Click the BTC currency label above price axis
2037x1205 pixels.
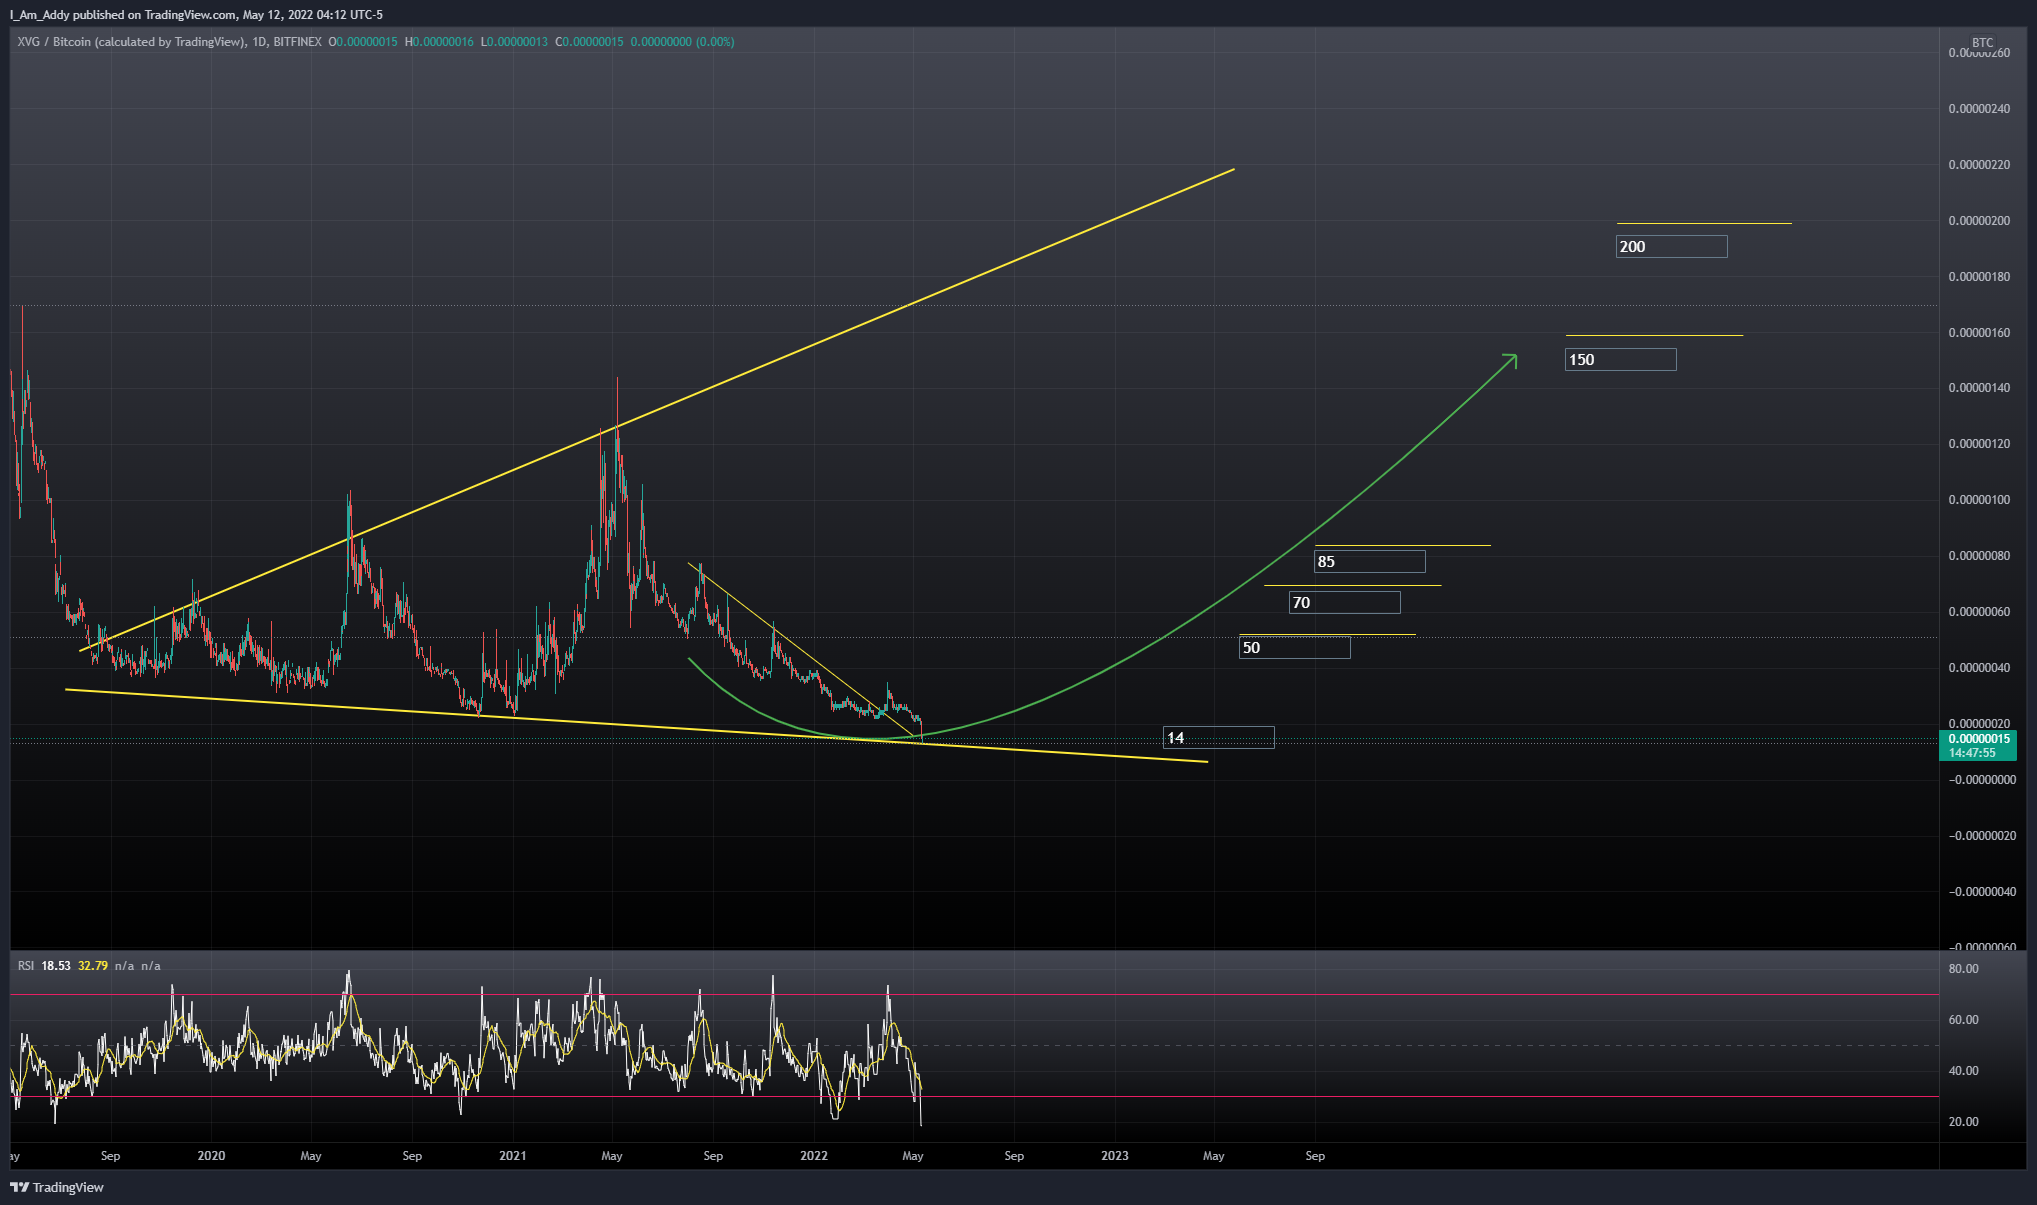[1983, 43]
